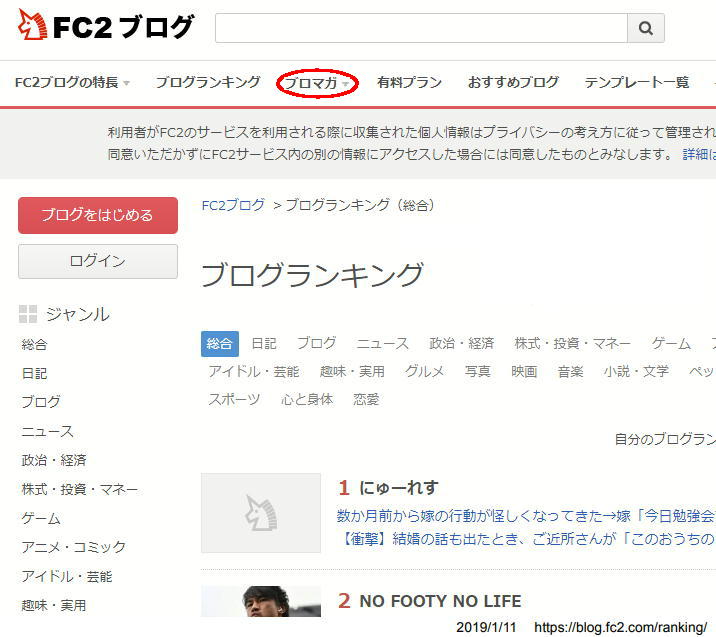Switch to the ブログ ranking tab
Image resolution: width=716 pixels, height=637 pixels.
pyautogui.click(x=316, y=343)
